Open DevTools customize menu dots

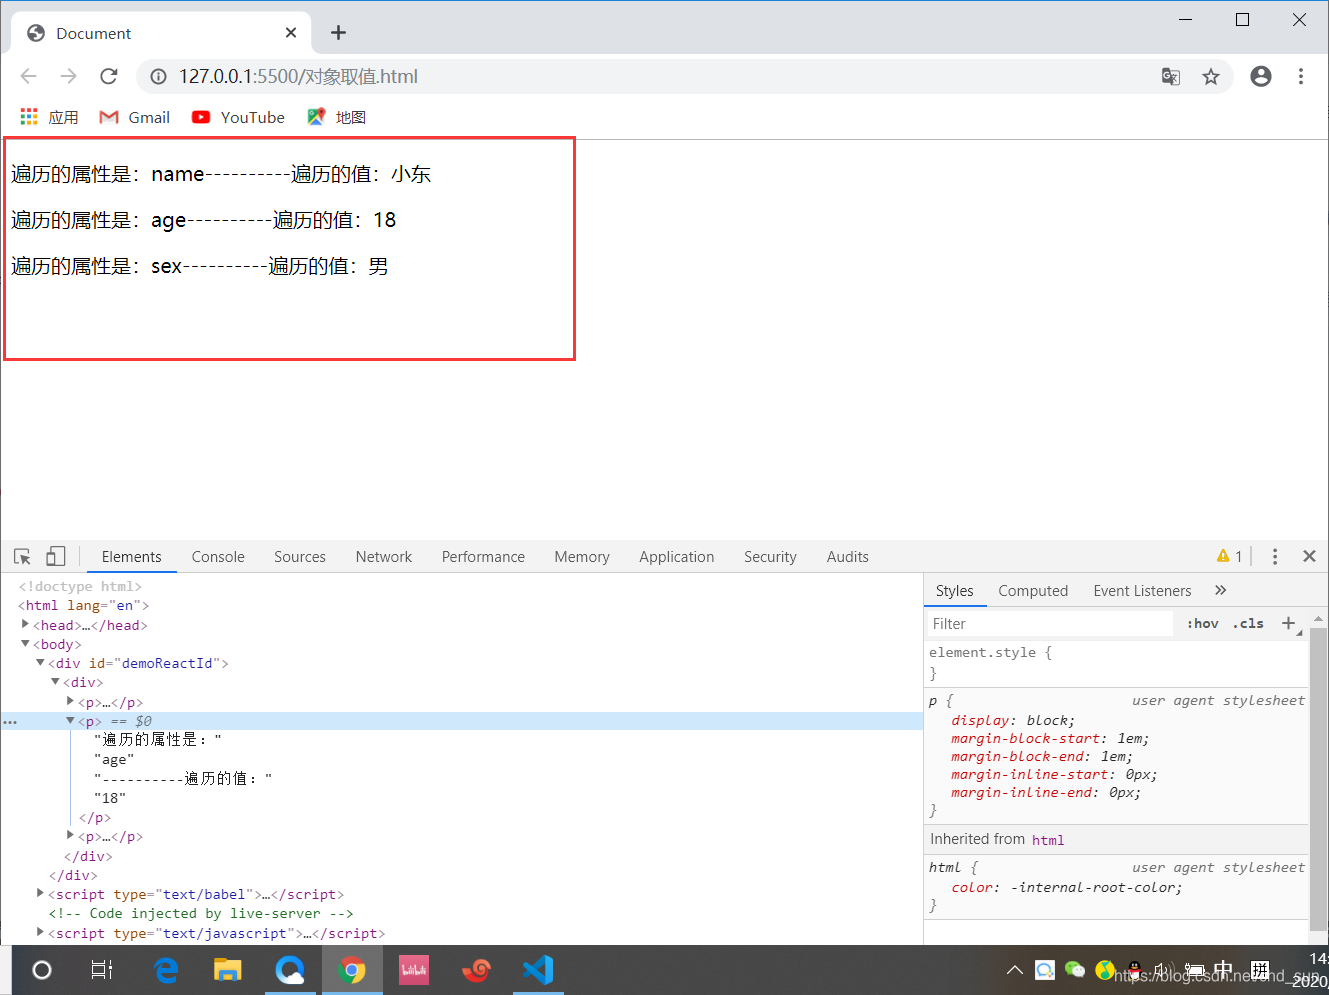tap(1274, 557)
